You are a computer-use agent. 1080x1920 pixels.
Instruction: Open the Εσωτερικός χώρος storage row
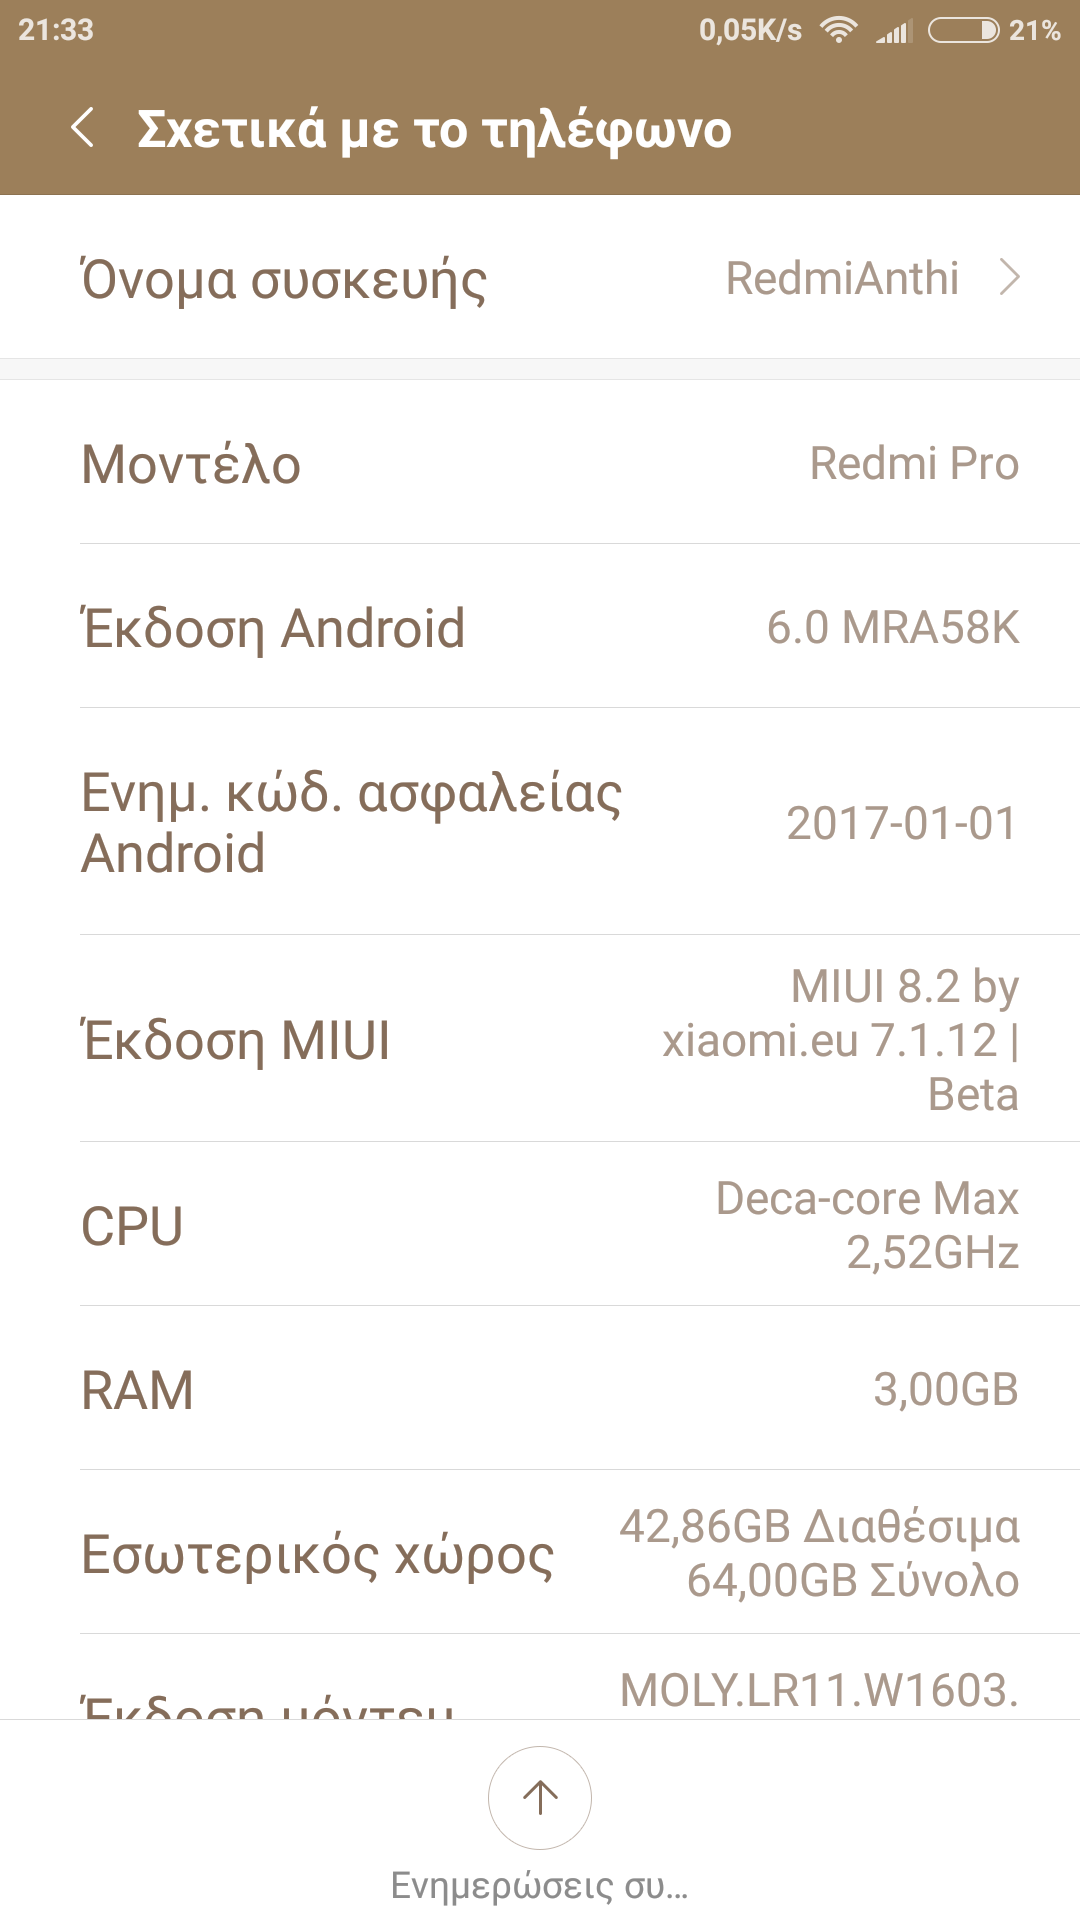pos(540,1553)
